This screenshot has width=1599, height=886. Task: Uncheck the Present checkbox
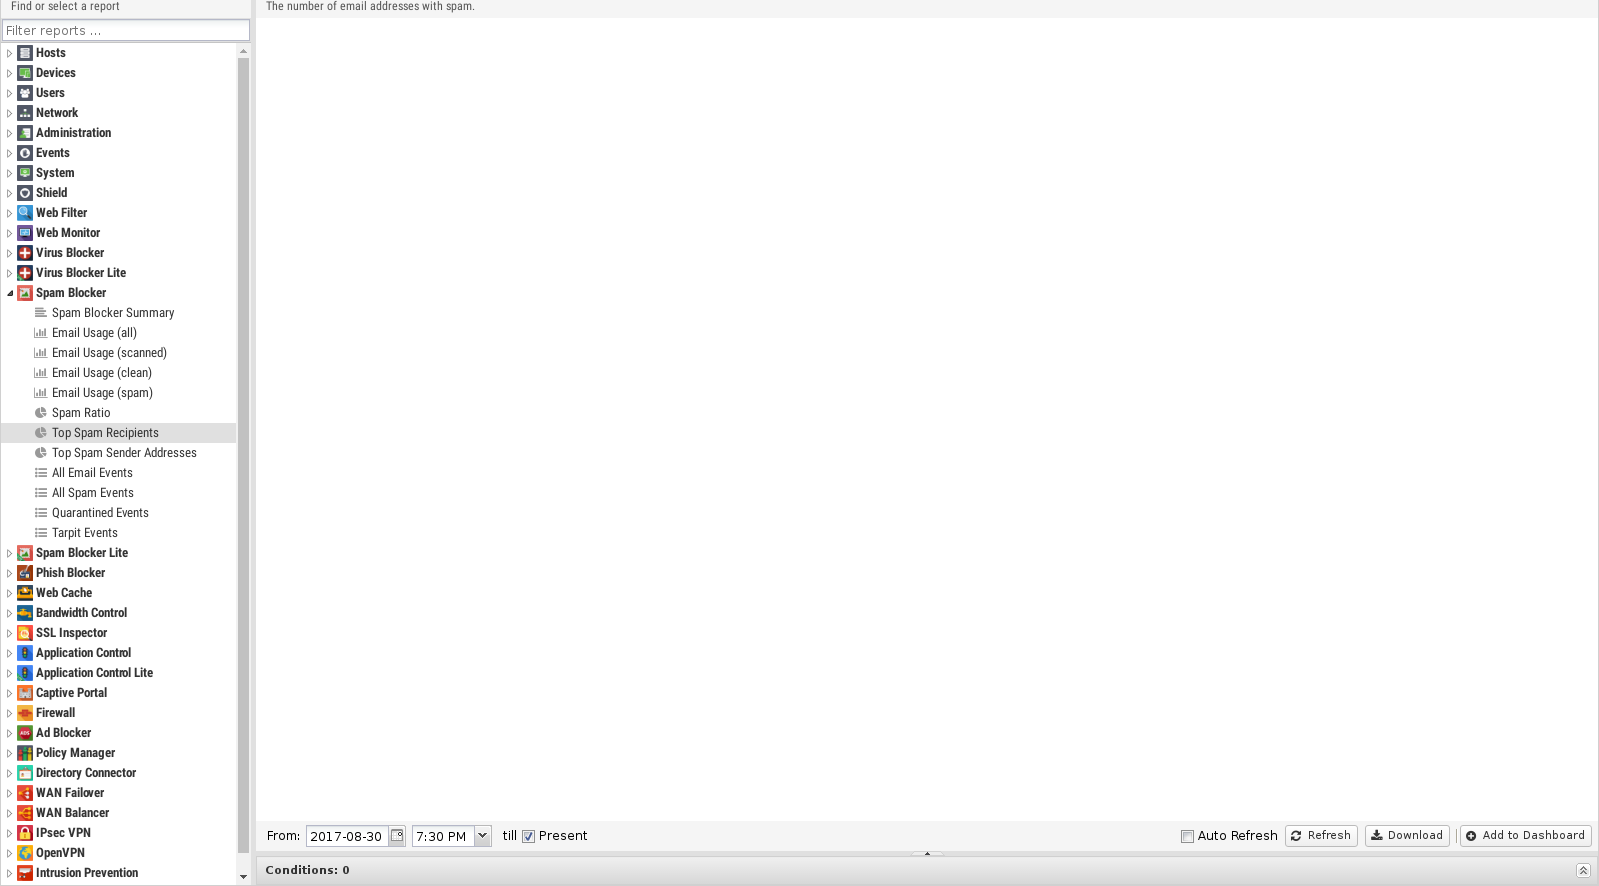tap(529, 837)
